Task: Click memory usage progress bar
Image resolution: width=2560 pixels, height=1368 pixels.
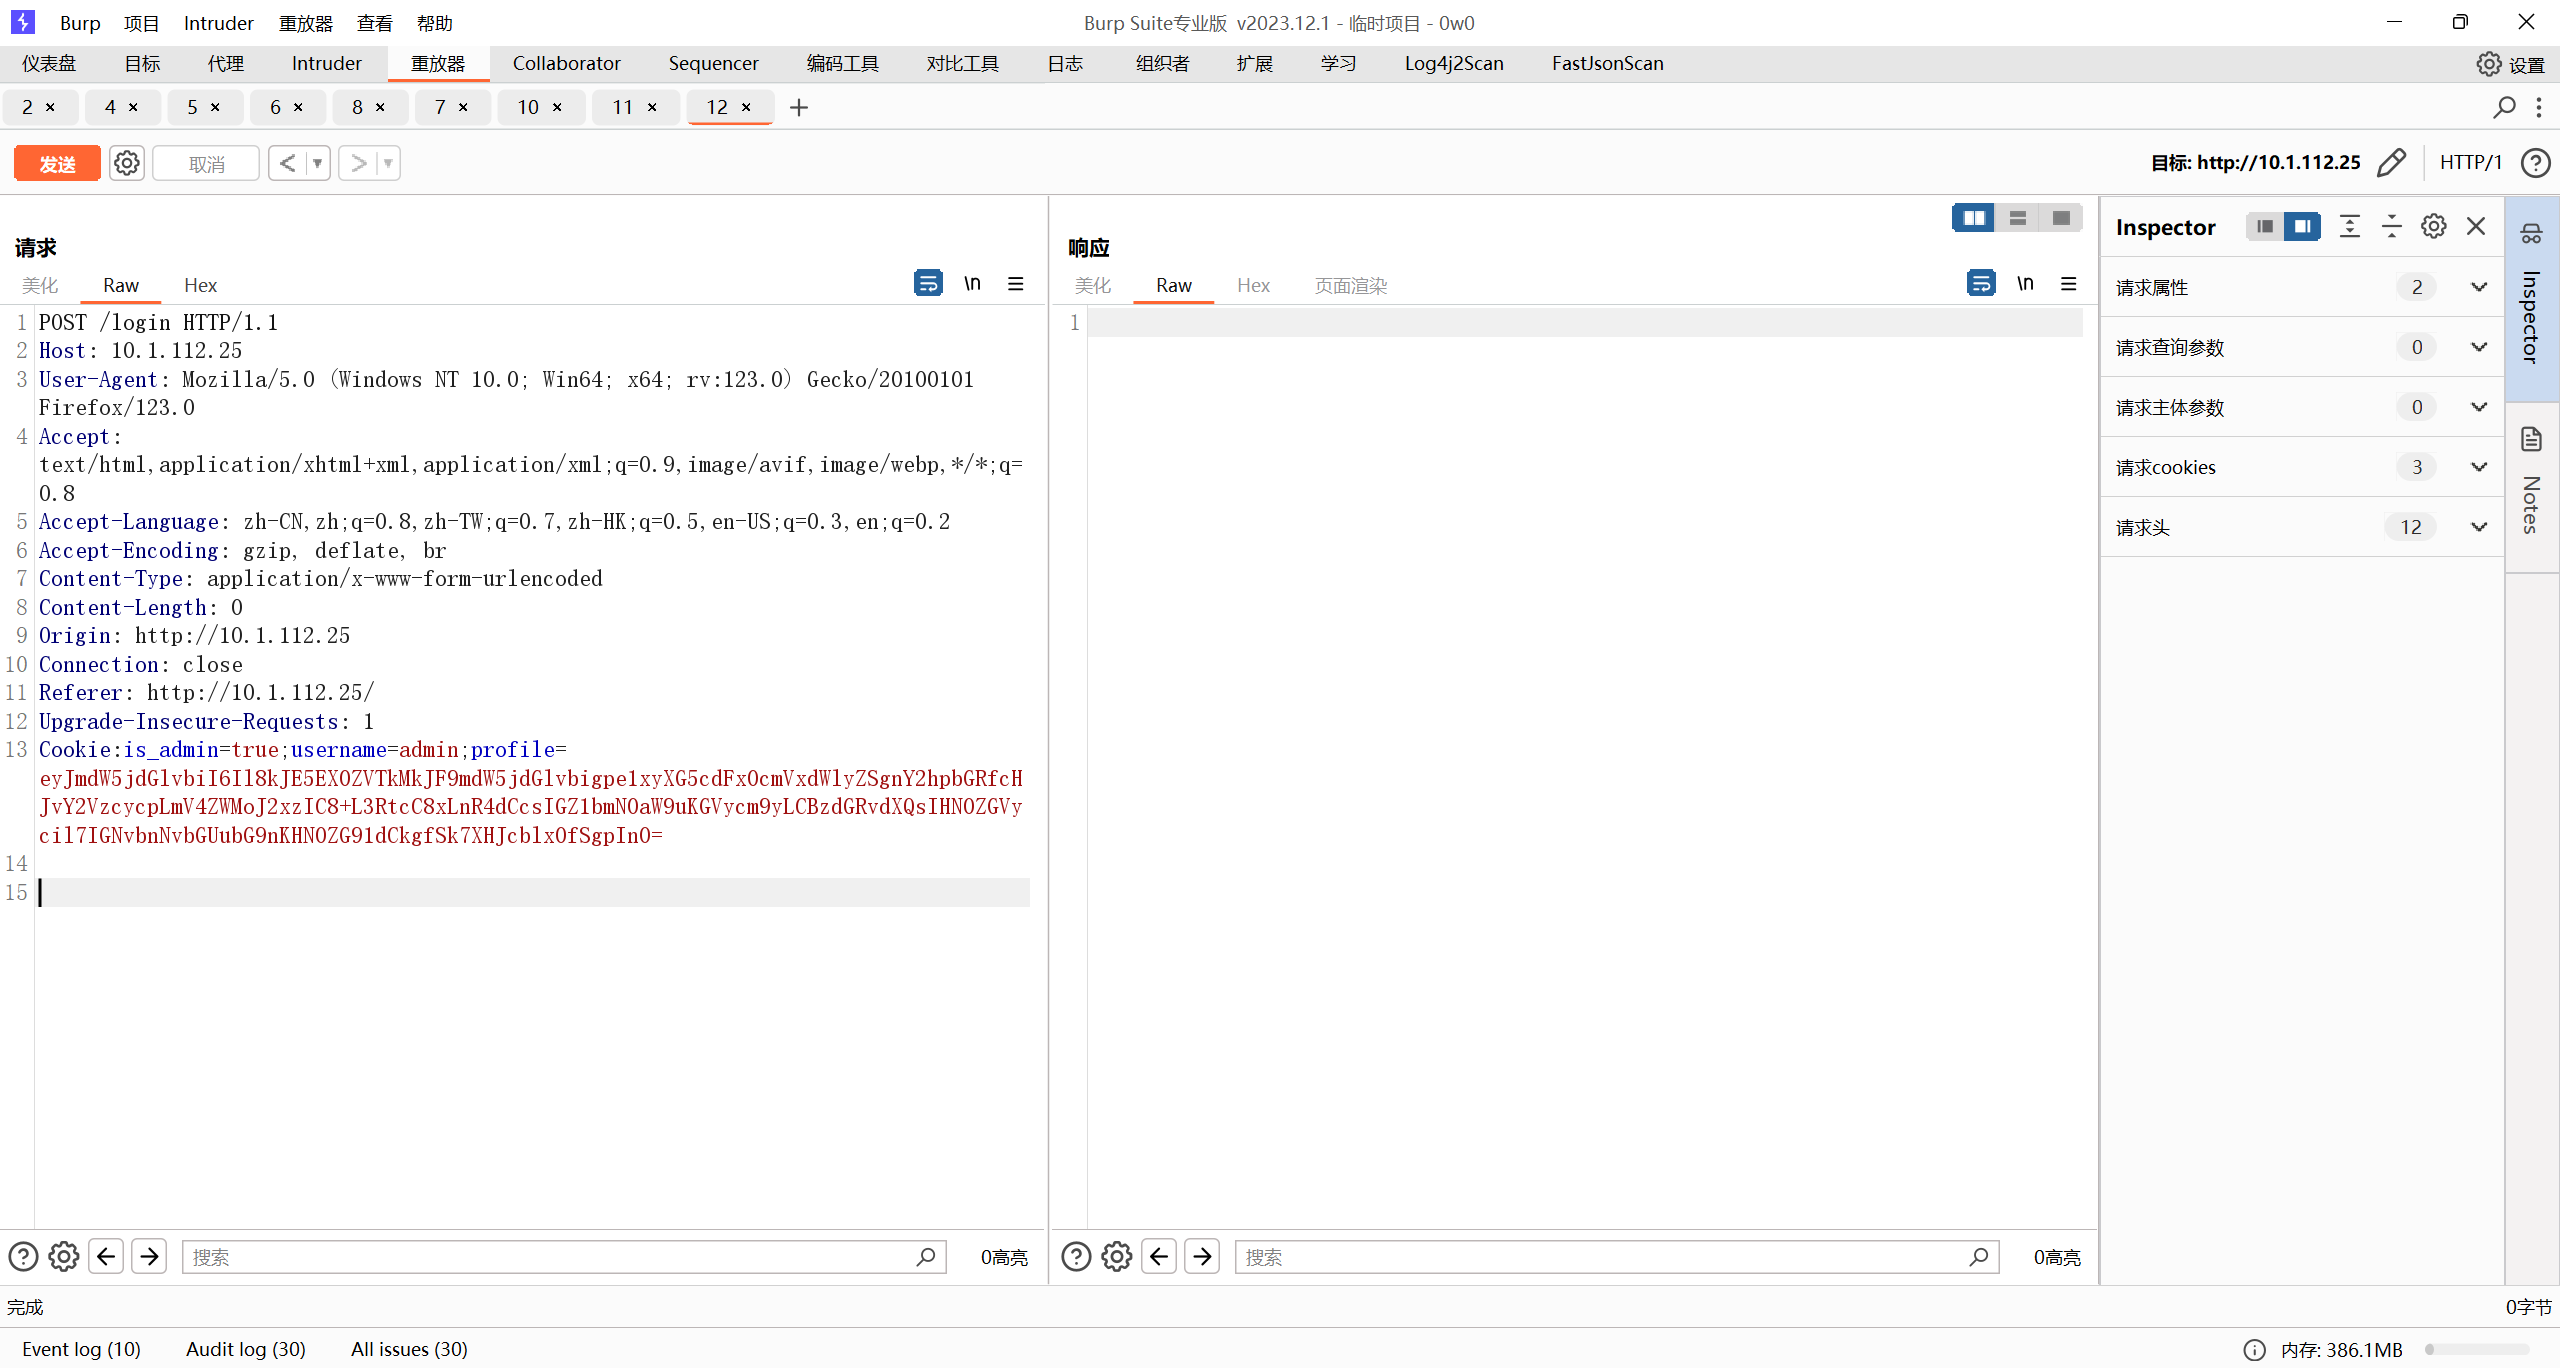Action: point(2477,1349)
